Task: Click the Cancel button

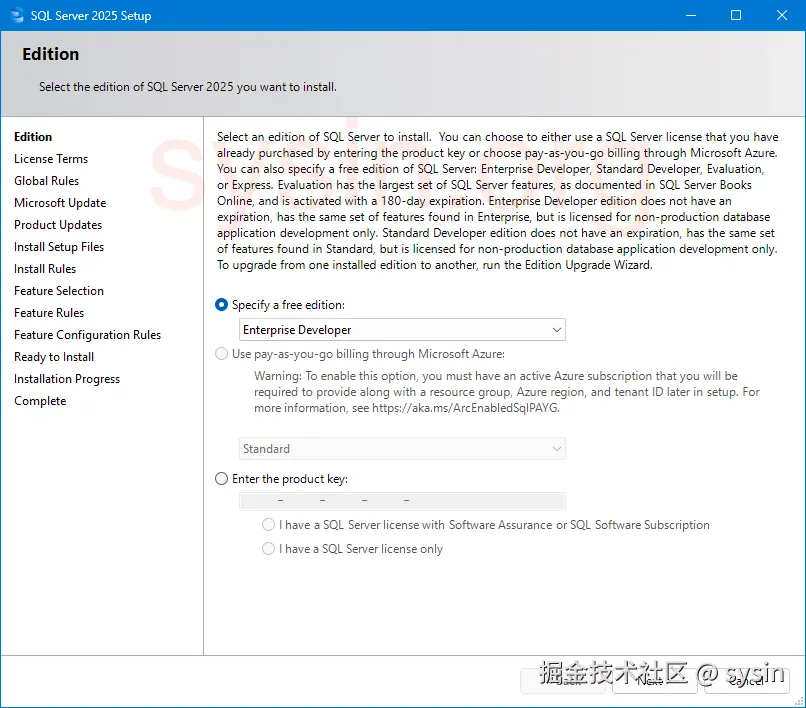Action: (746, 681)
